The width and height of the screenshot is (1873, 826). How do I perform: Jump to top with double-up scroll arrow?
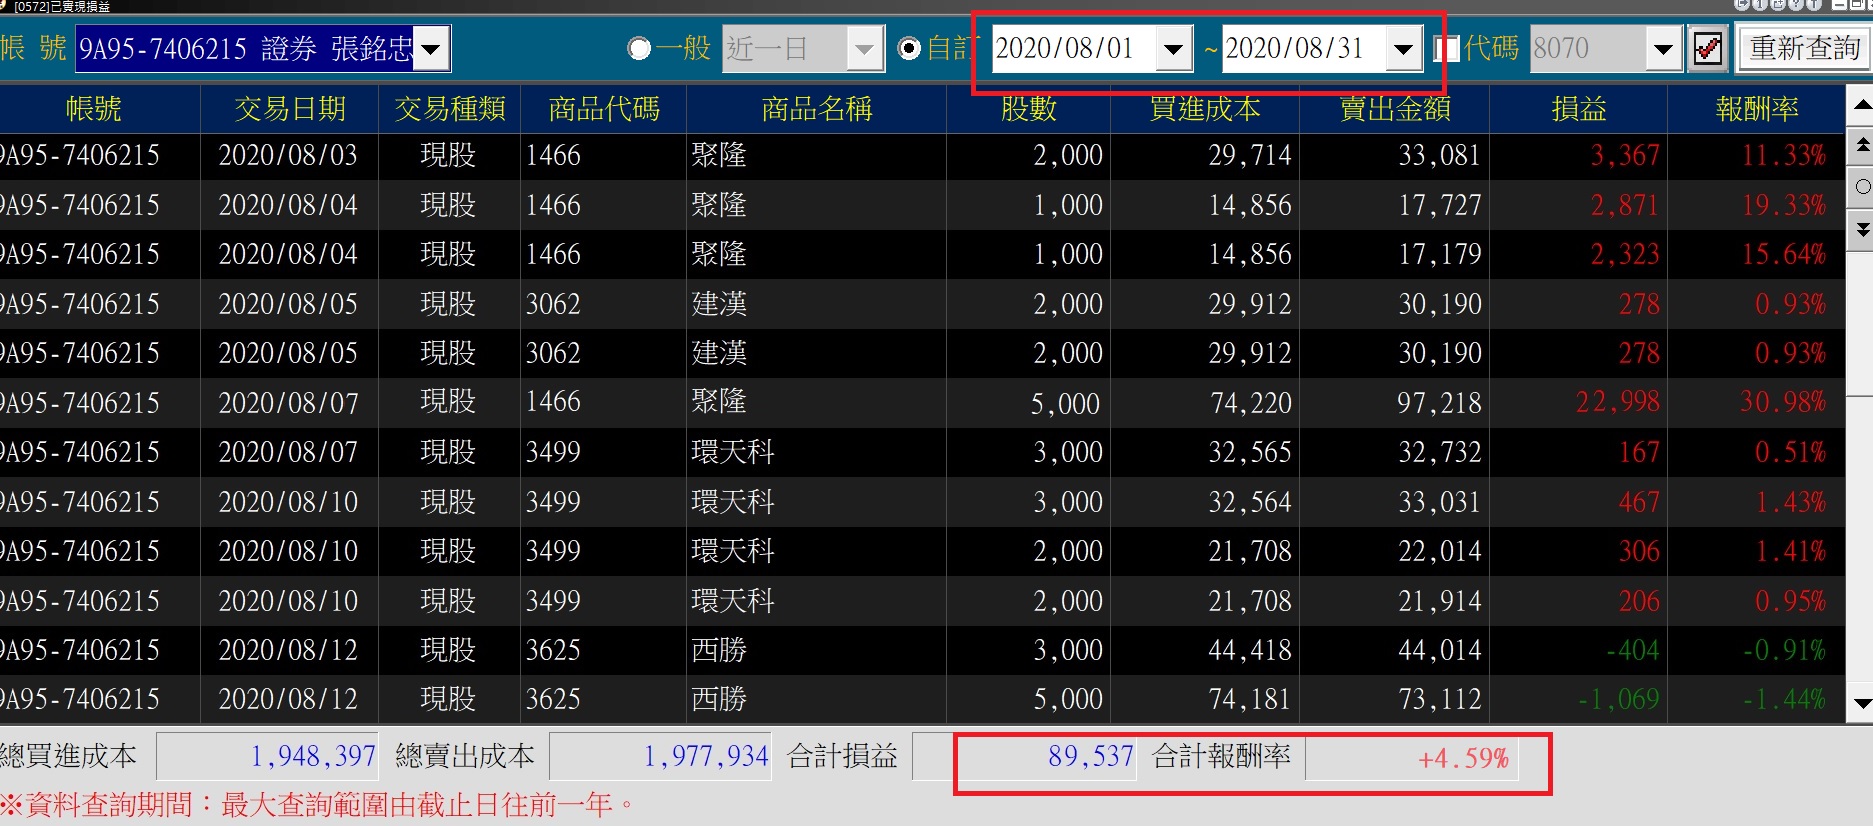[1861, 146]
